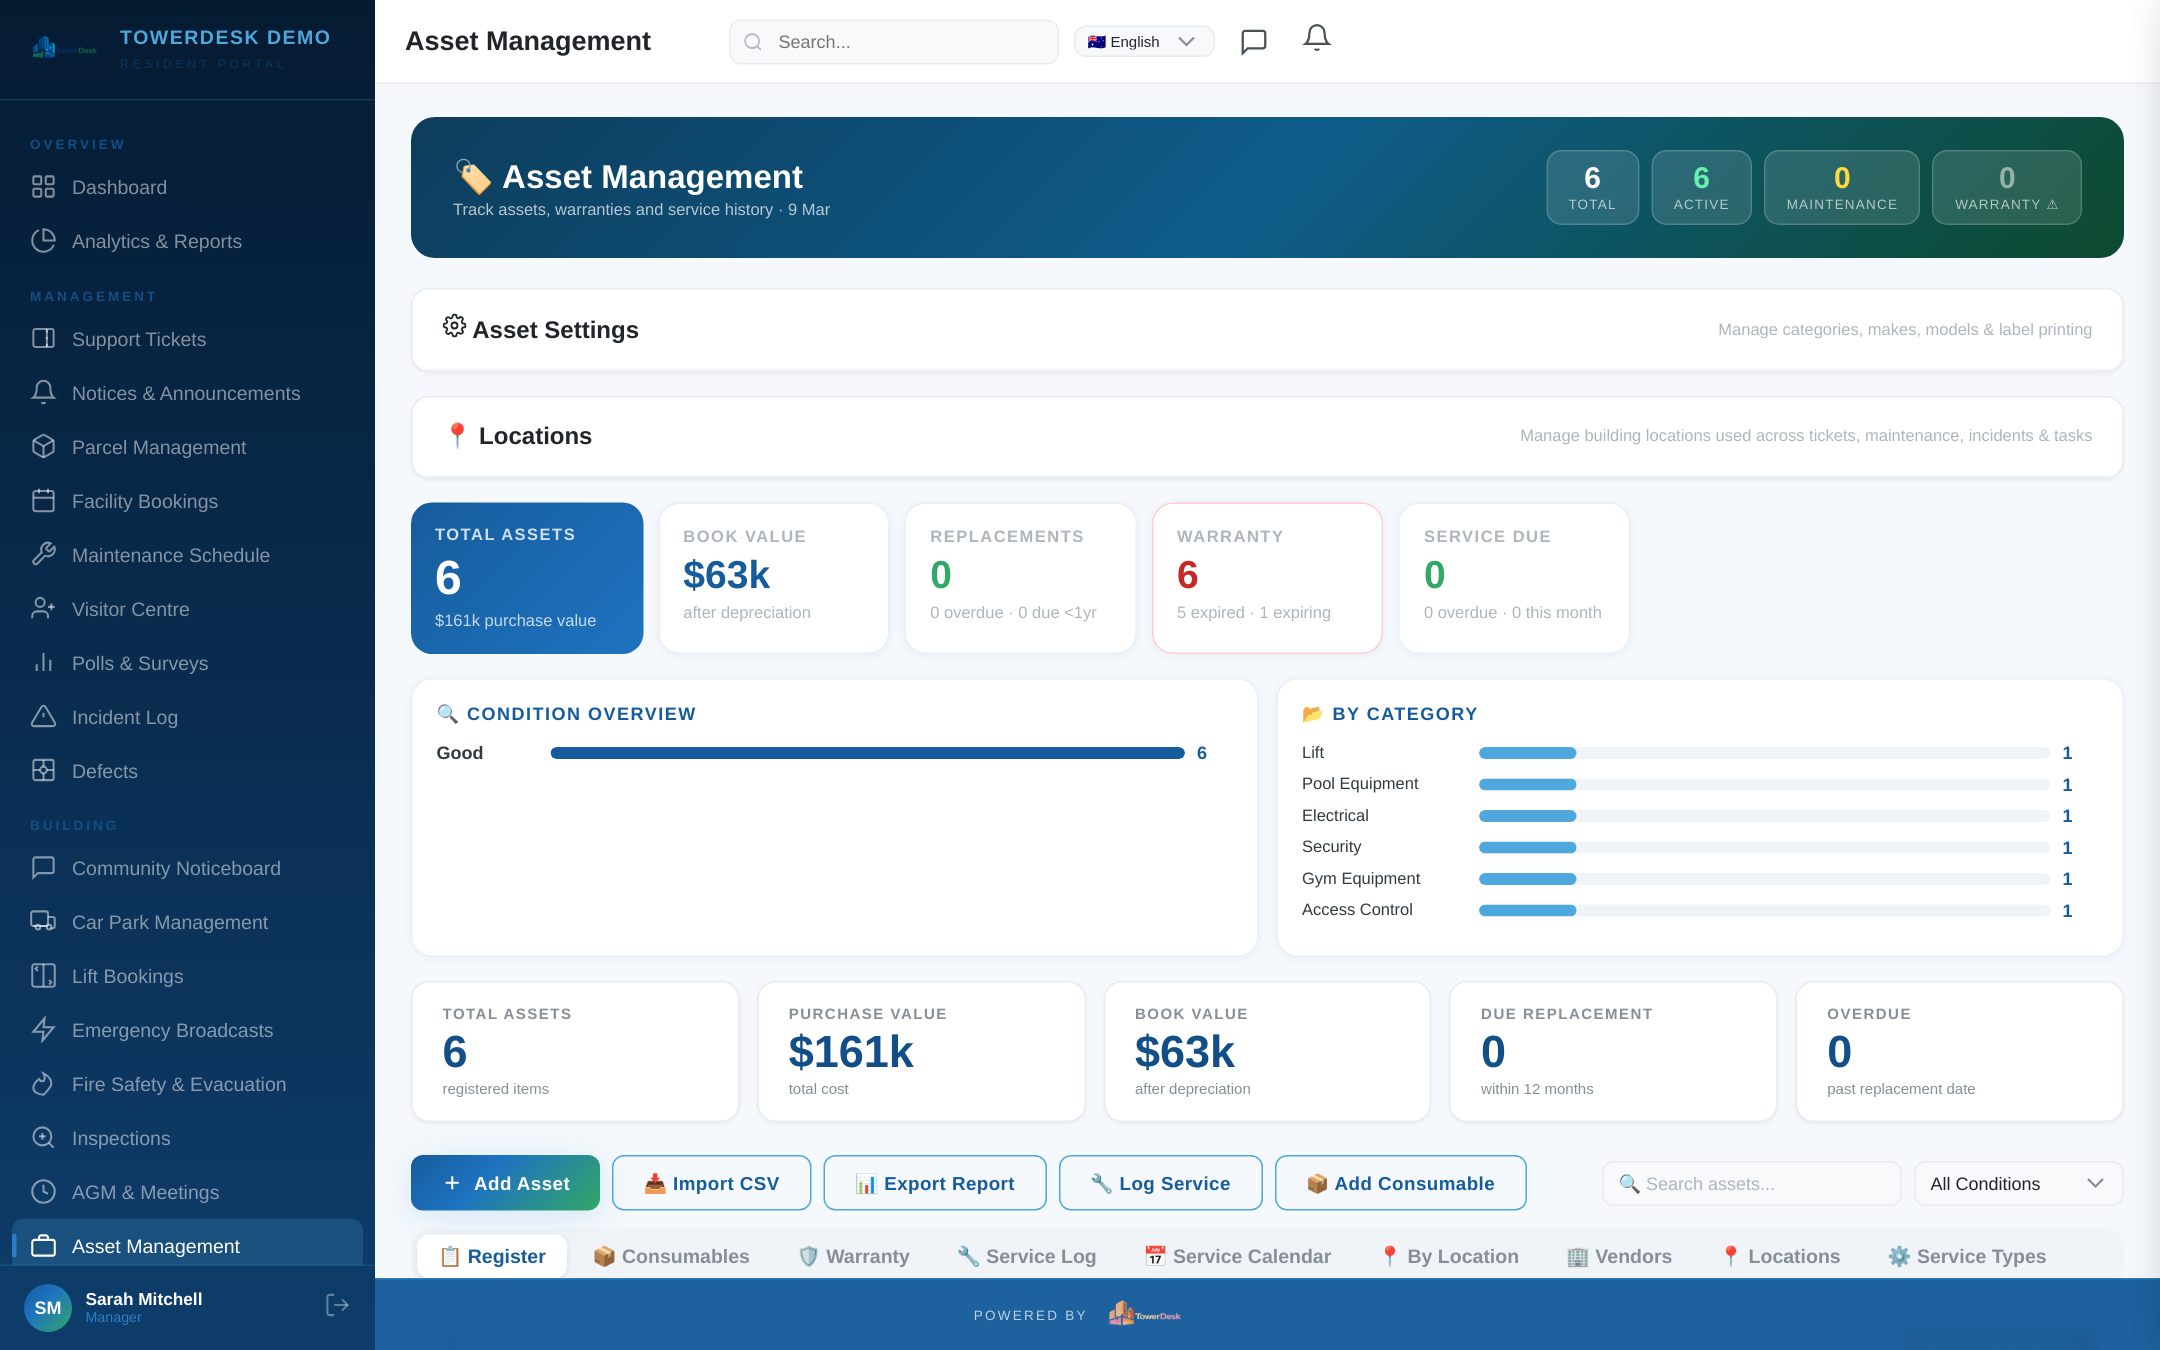Viewport: 2160px width, 1350px height.
Task: Open Parcel Management
Action: click(x=158, y=447)
